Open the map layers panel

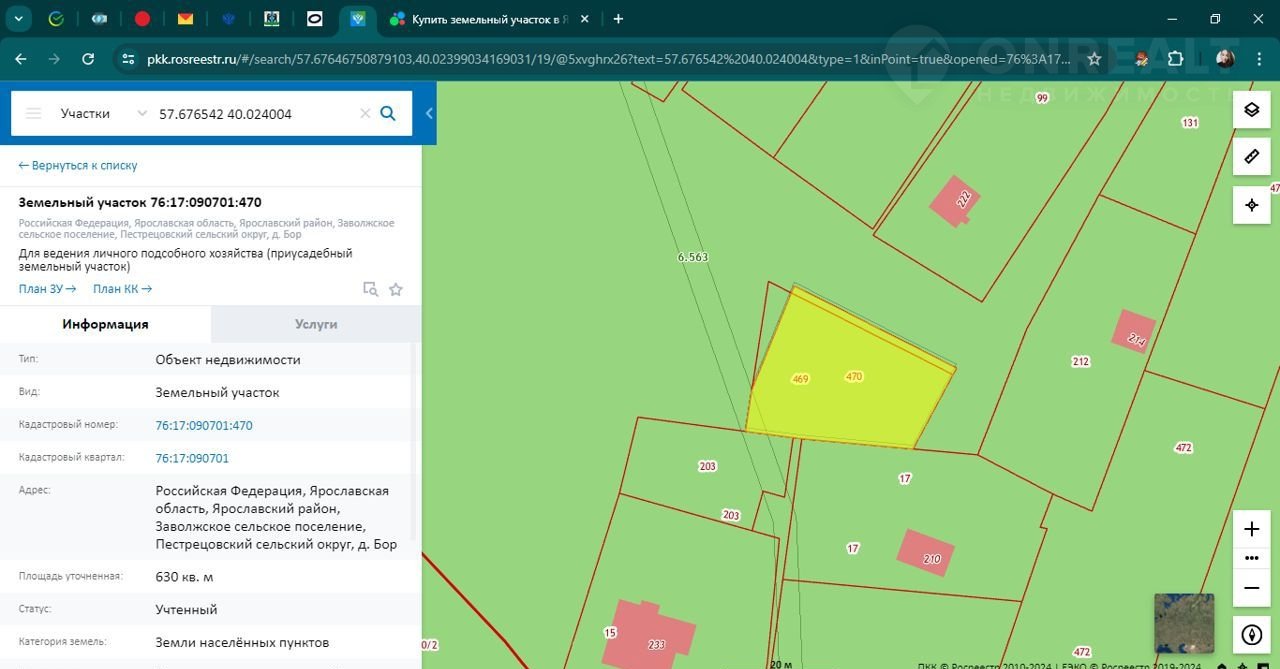point(1251,110)
